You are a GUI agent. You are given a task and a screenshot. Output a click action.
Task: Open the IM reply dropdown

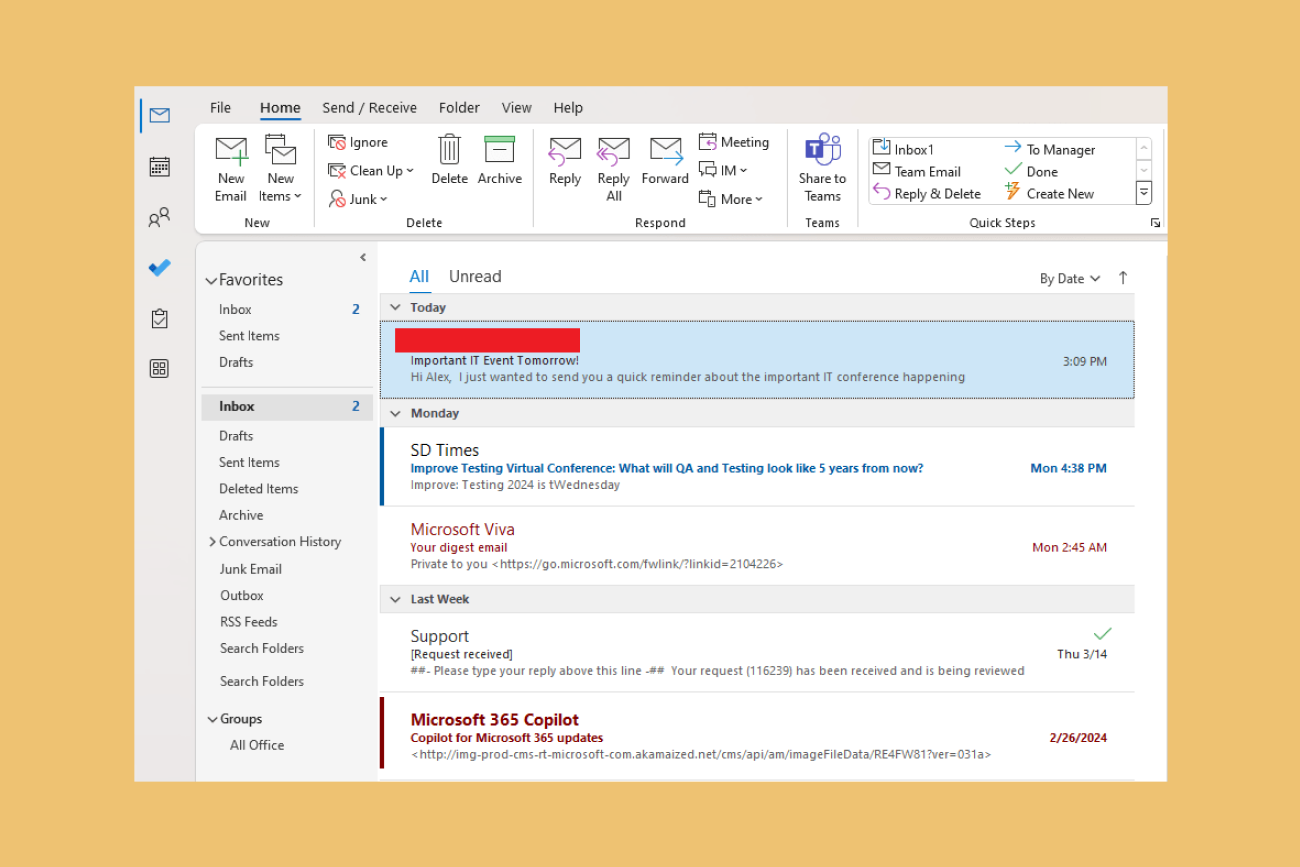[x=723, y=170]
